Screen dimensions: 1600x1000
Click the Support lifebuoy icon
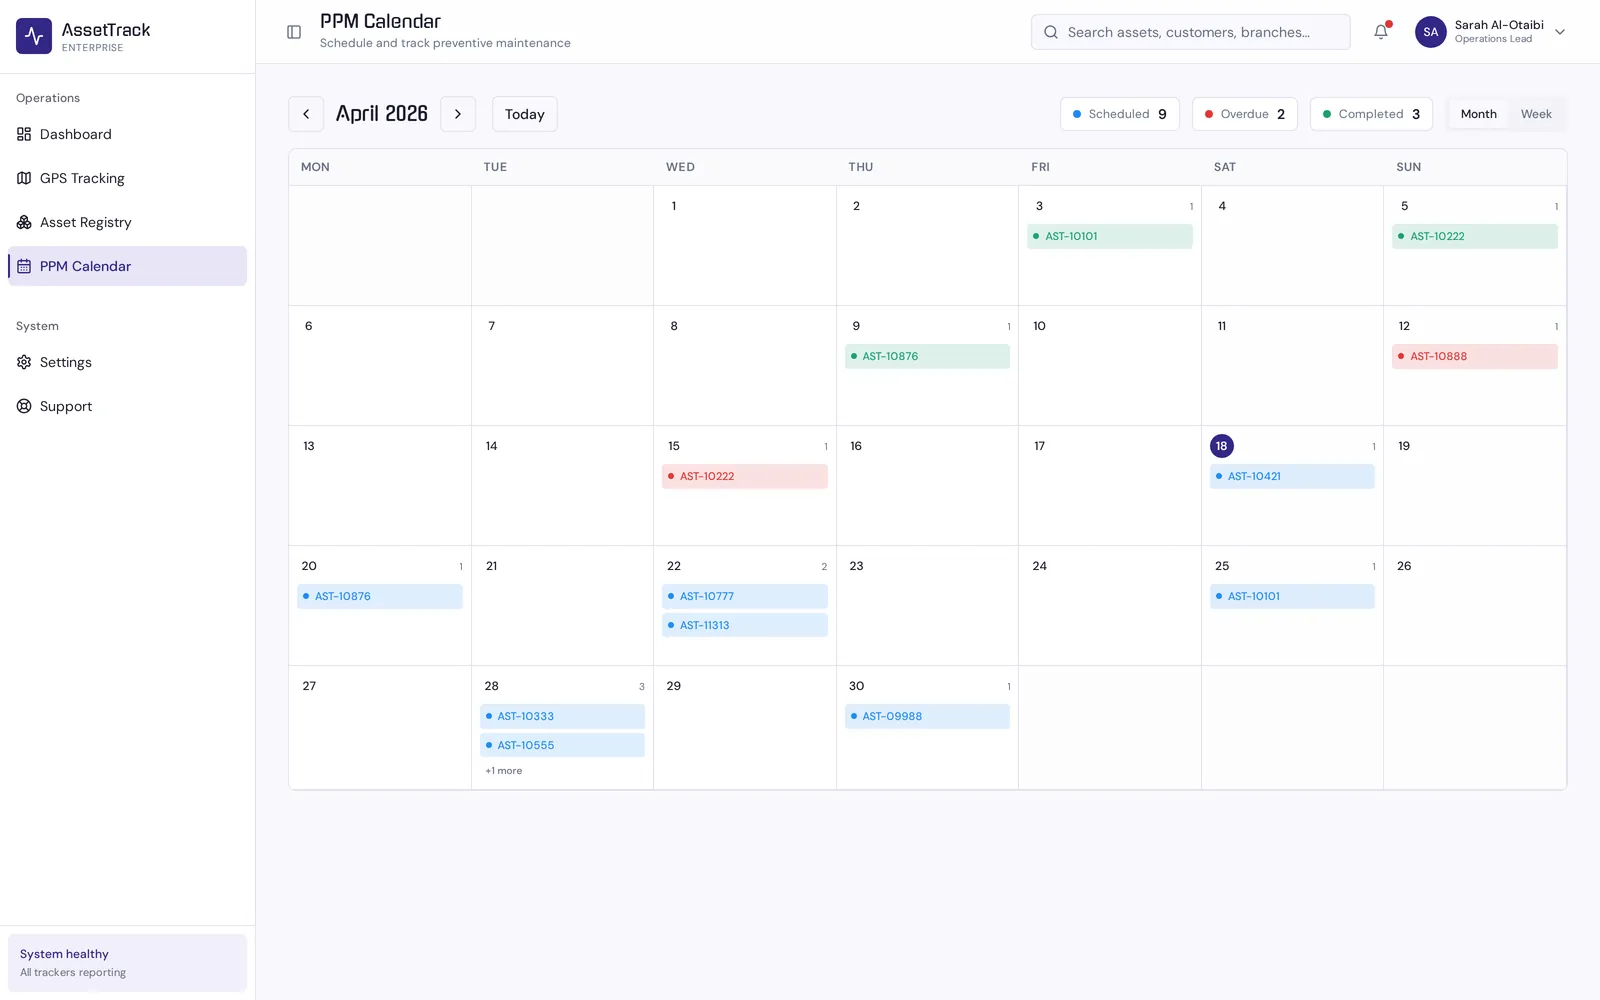click(x=24, y=406)
